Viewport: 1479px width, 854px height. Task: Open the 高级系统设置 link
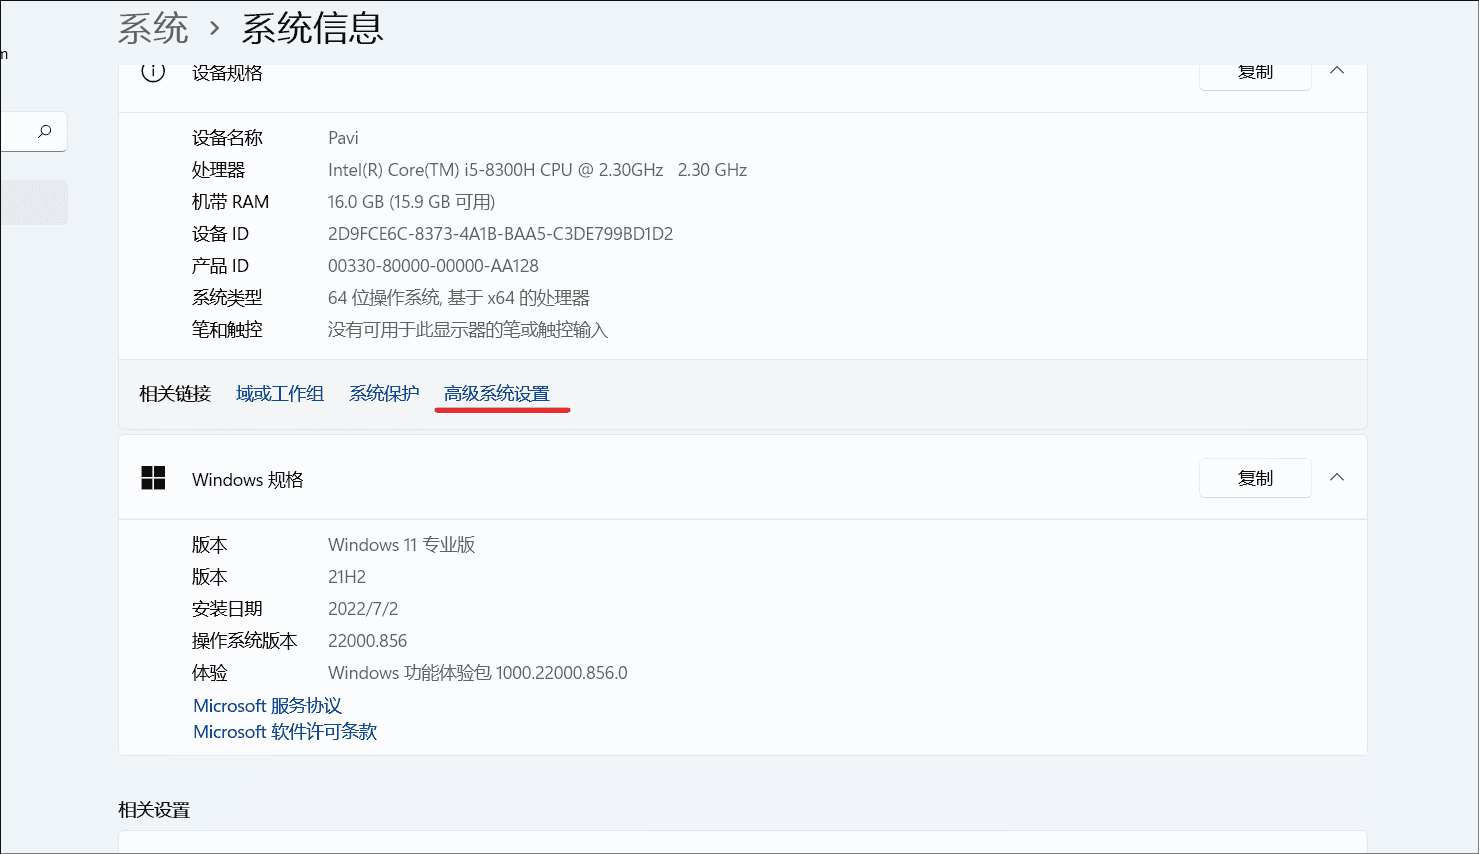coord(497,394)
